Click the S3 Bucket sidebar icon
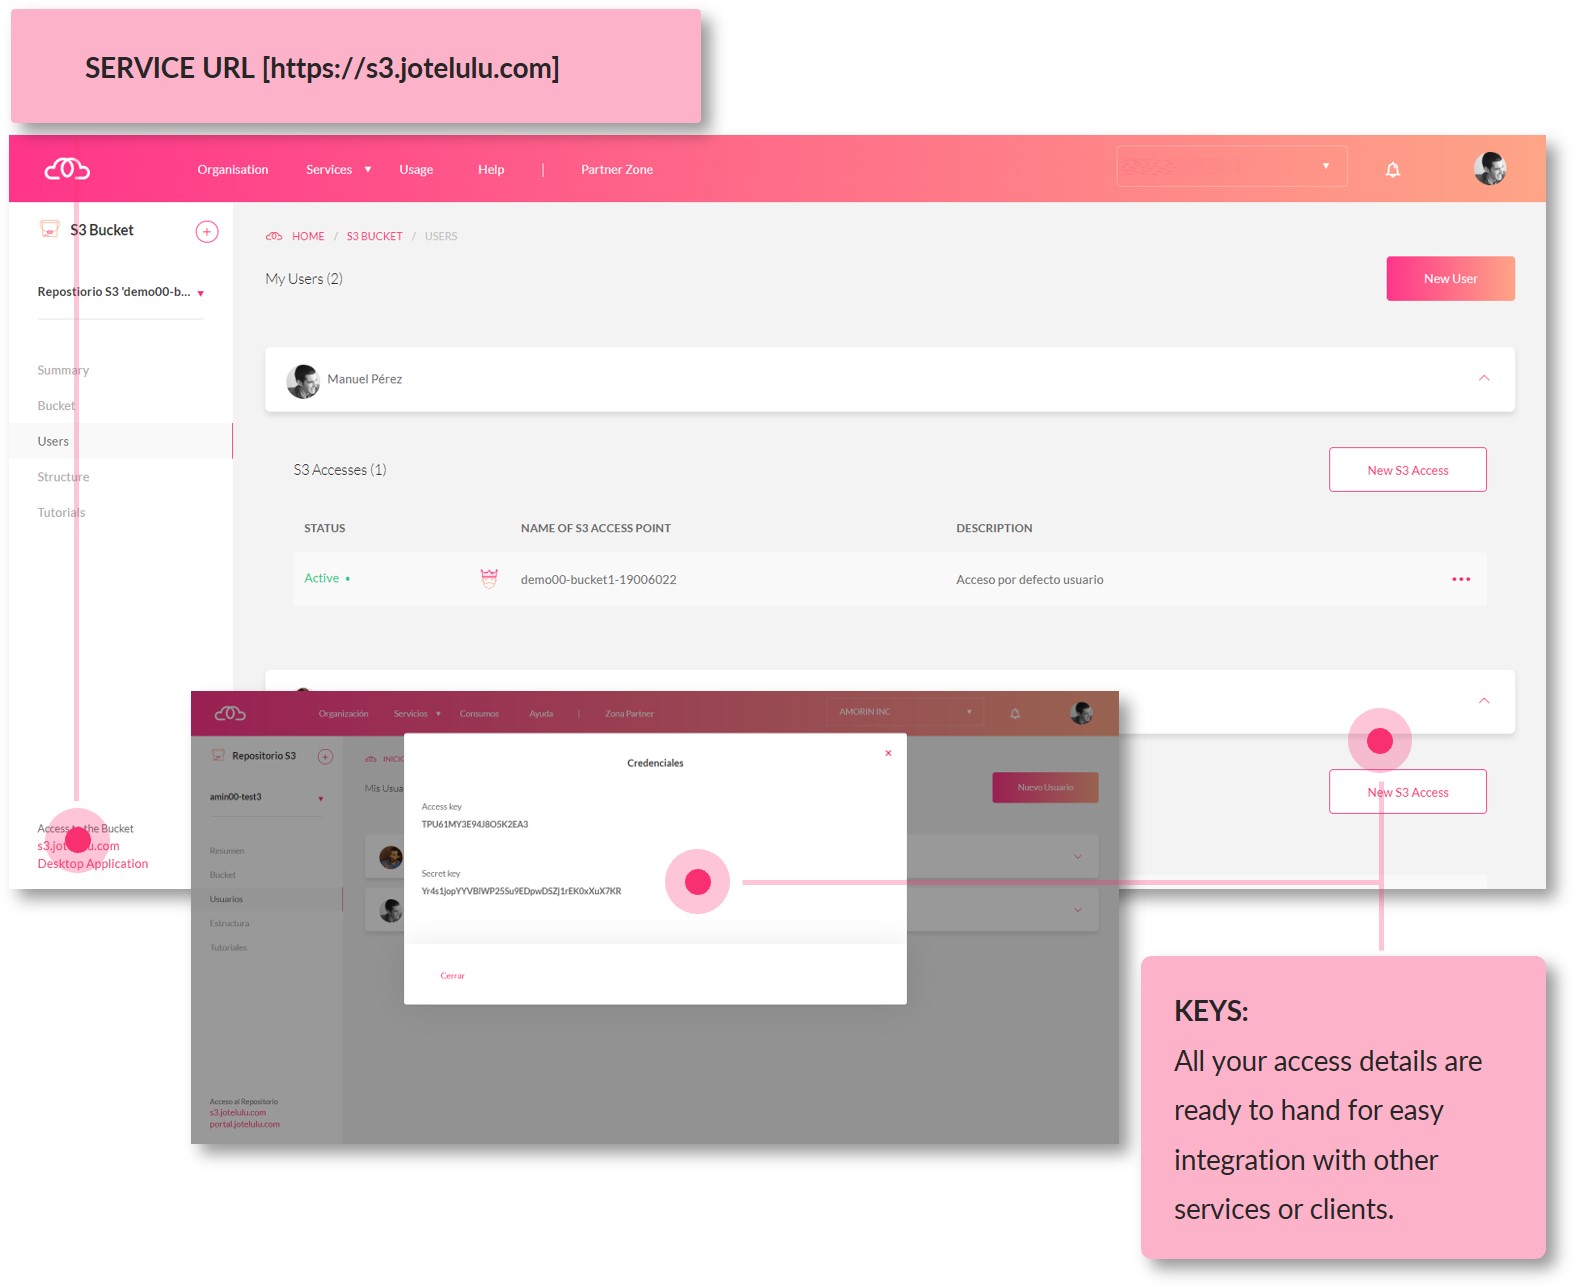Image resolution: width=1575 pixels, height=1288 pixels. click(49, 229)
